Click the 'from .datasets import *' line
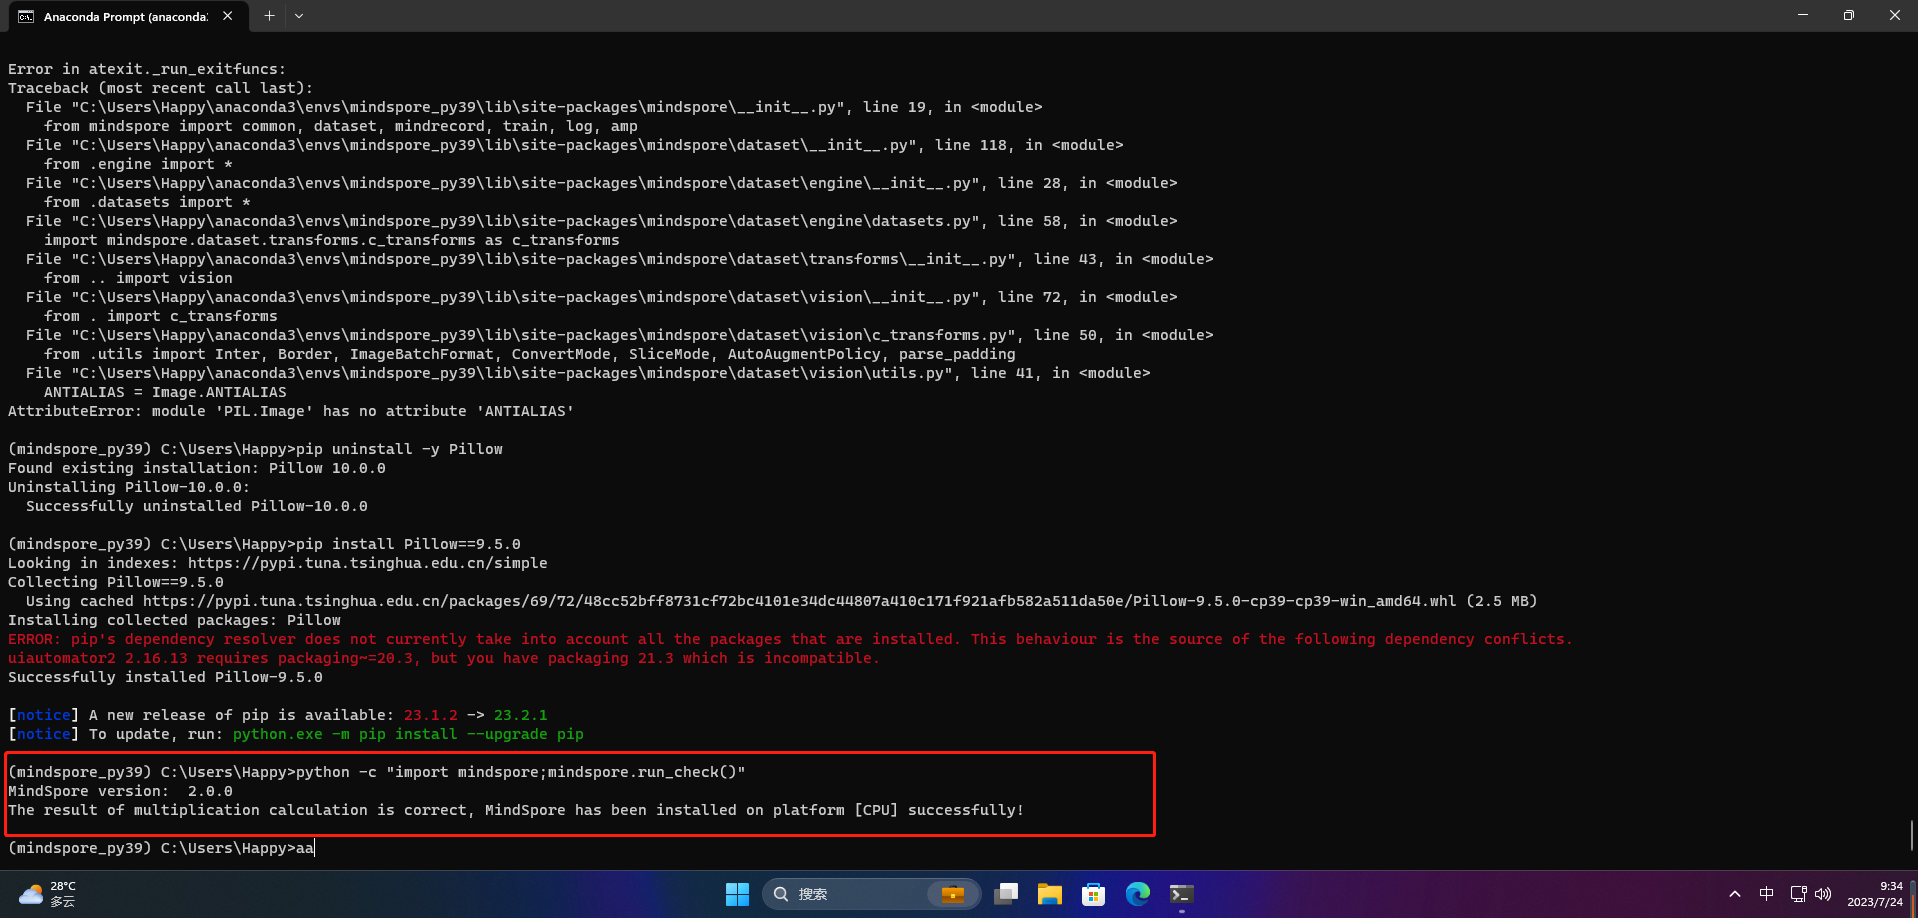 tap(147, 202)
